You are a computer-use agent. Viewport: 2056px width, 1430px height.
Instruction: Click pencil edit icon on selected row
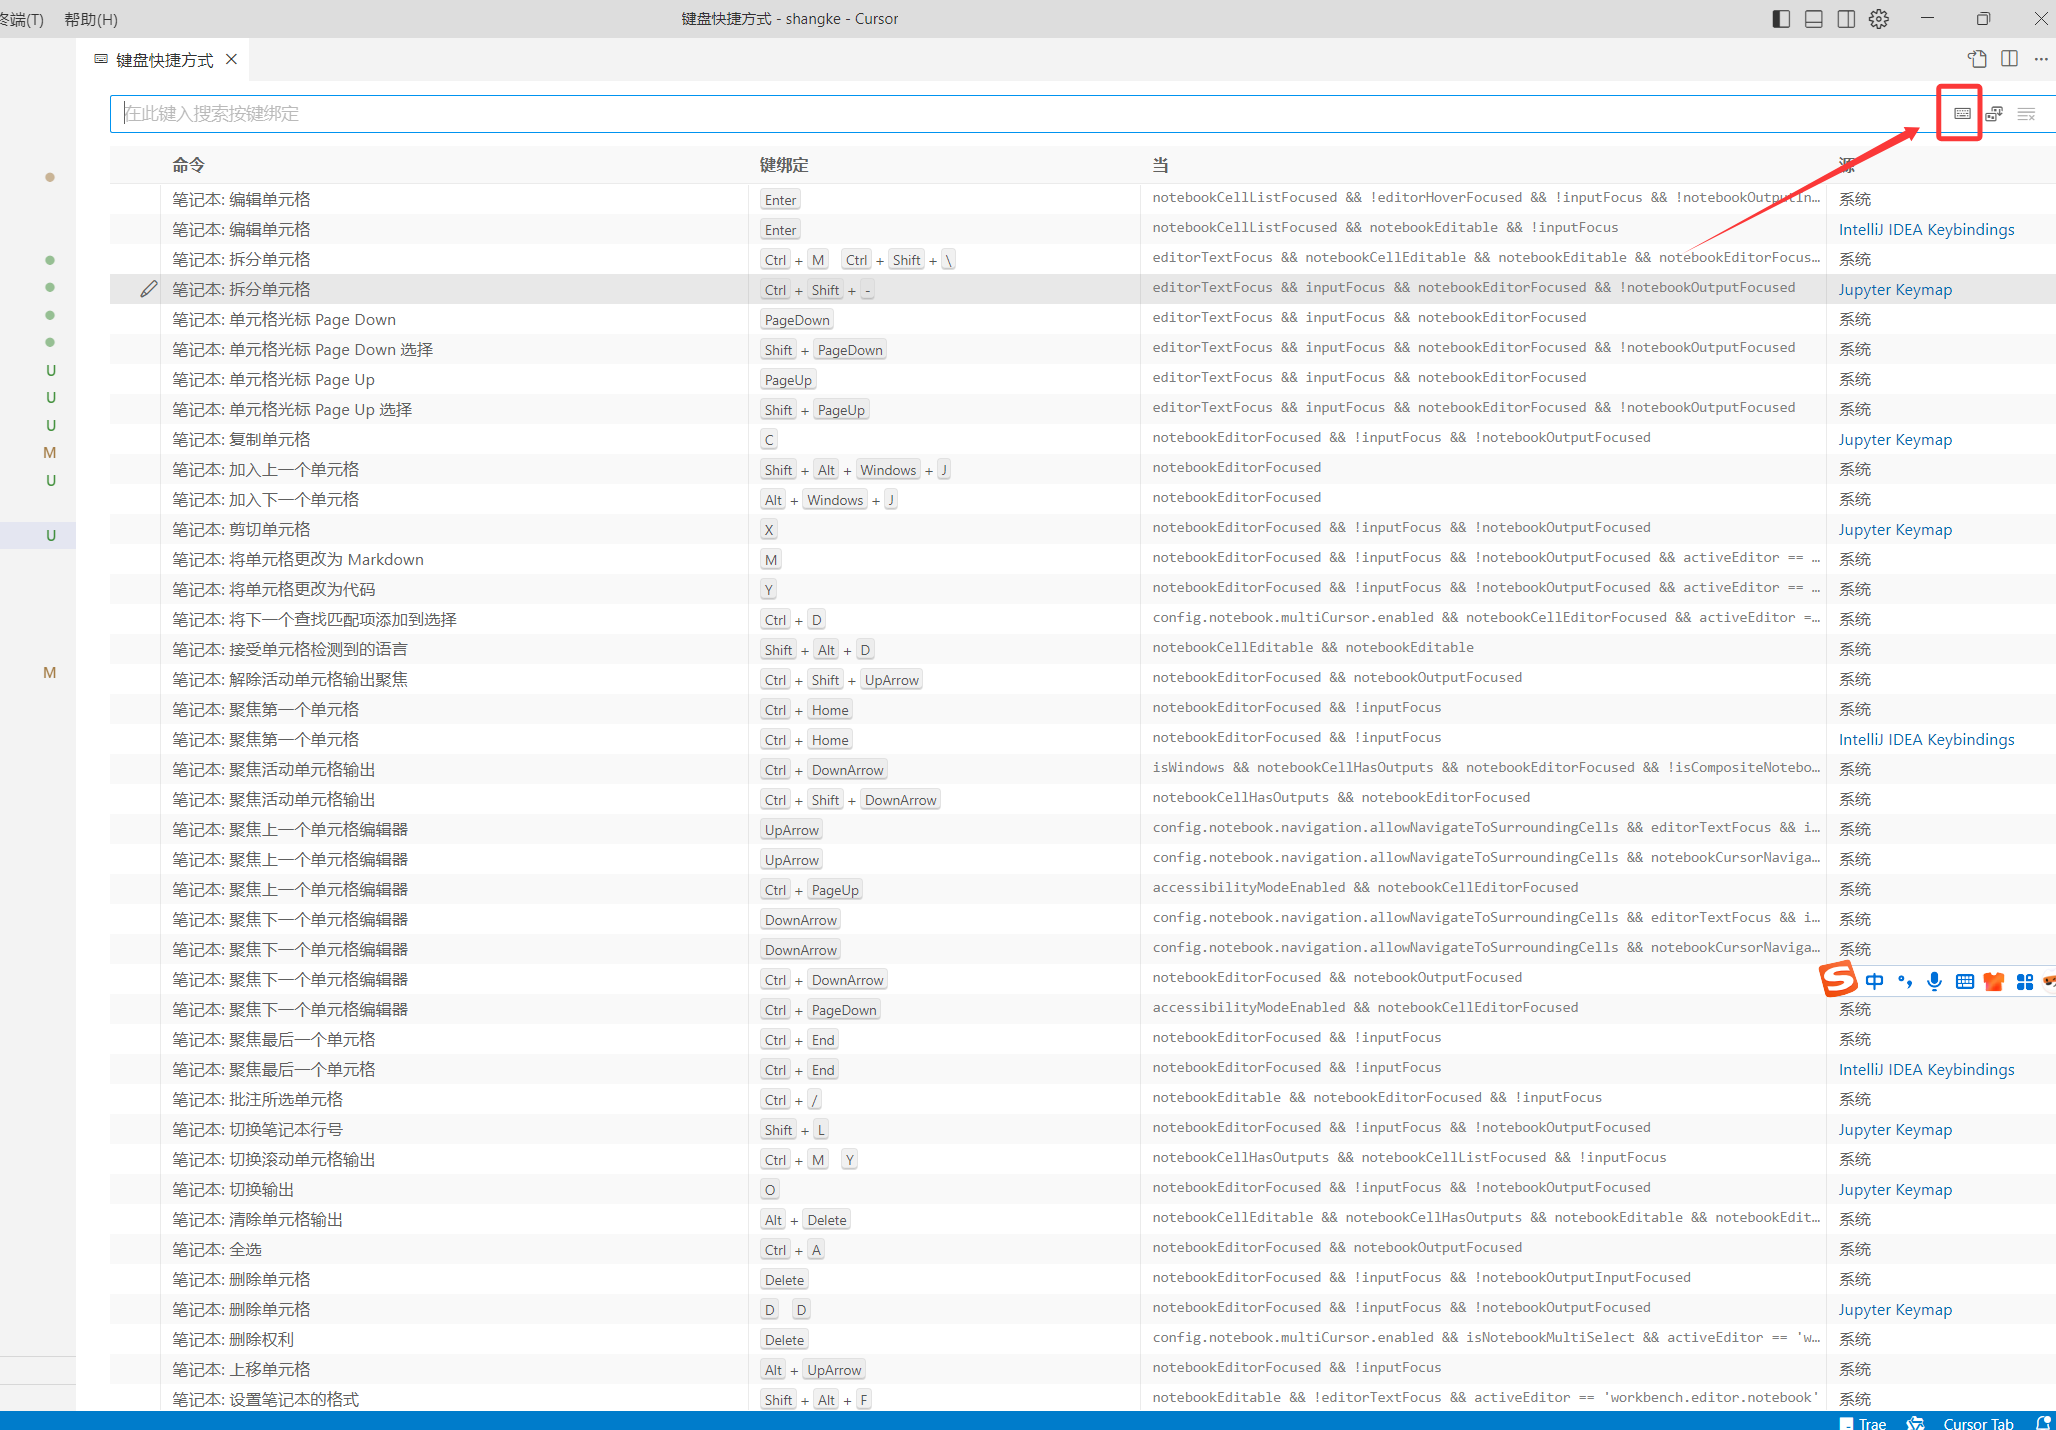click(x=149, y=289)
